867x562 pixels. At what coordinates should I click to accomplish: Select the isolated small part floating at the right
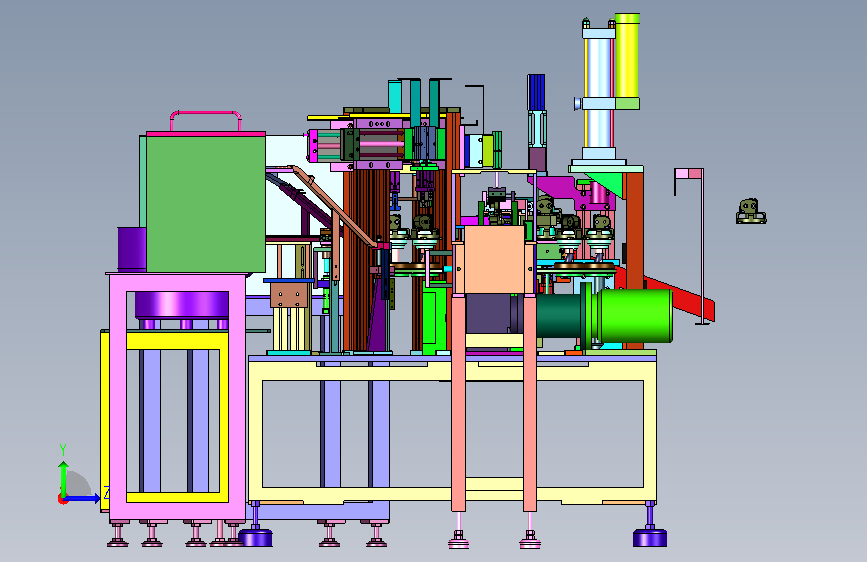[751, 211]
